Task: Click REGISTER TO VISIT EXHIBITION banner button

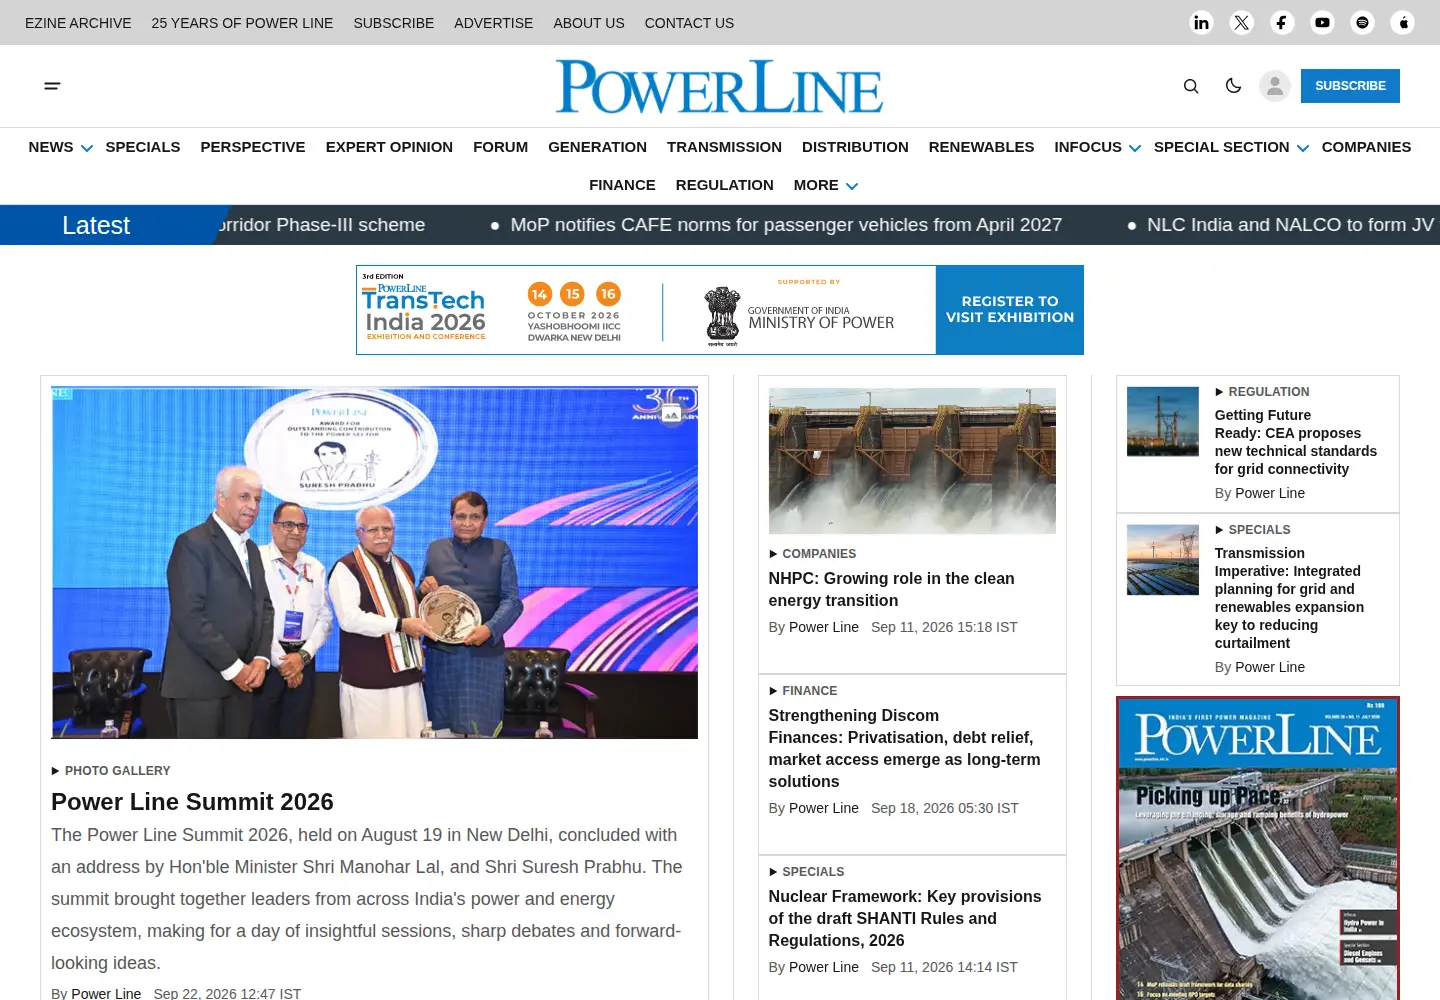Action: (x=1010, y=310)
